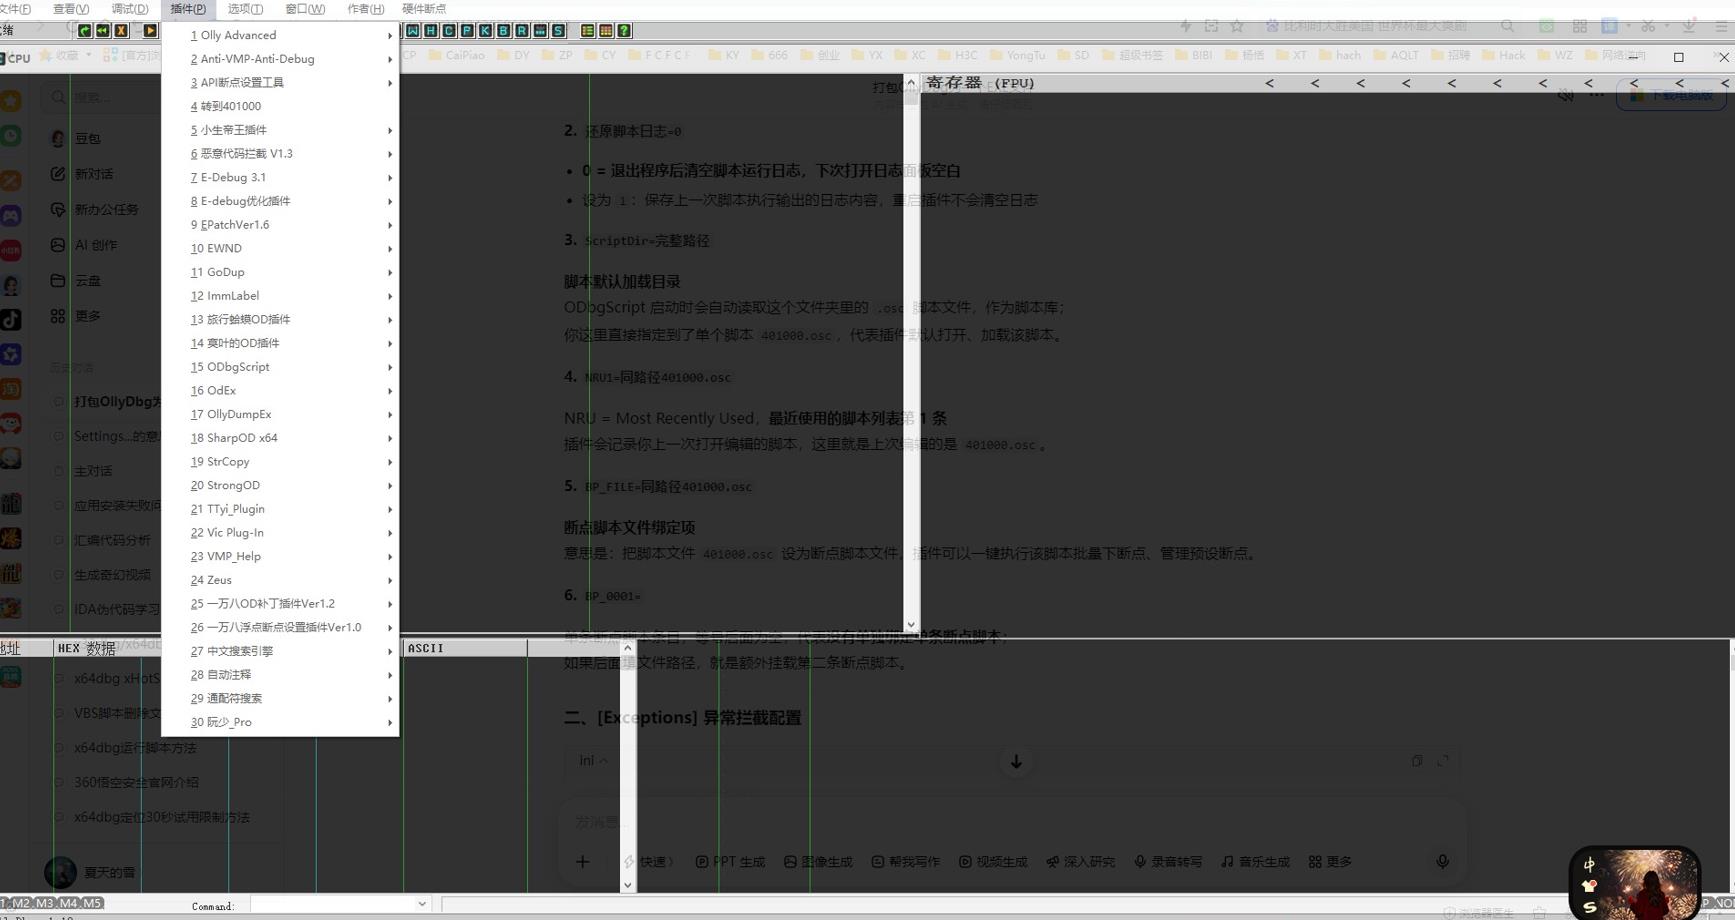Click the help question mark toolbar icon
The image size is (1735, 920).
pyautogui.click(x=624, y=31)
